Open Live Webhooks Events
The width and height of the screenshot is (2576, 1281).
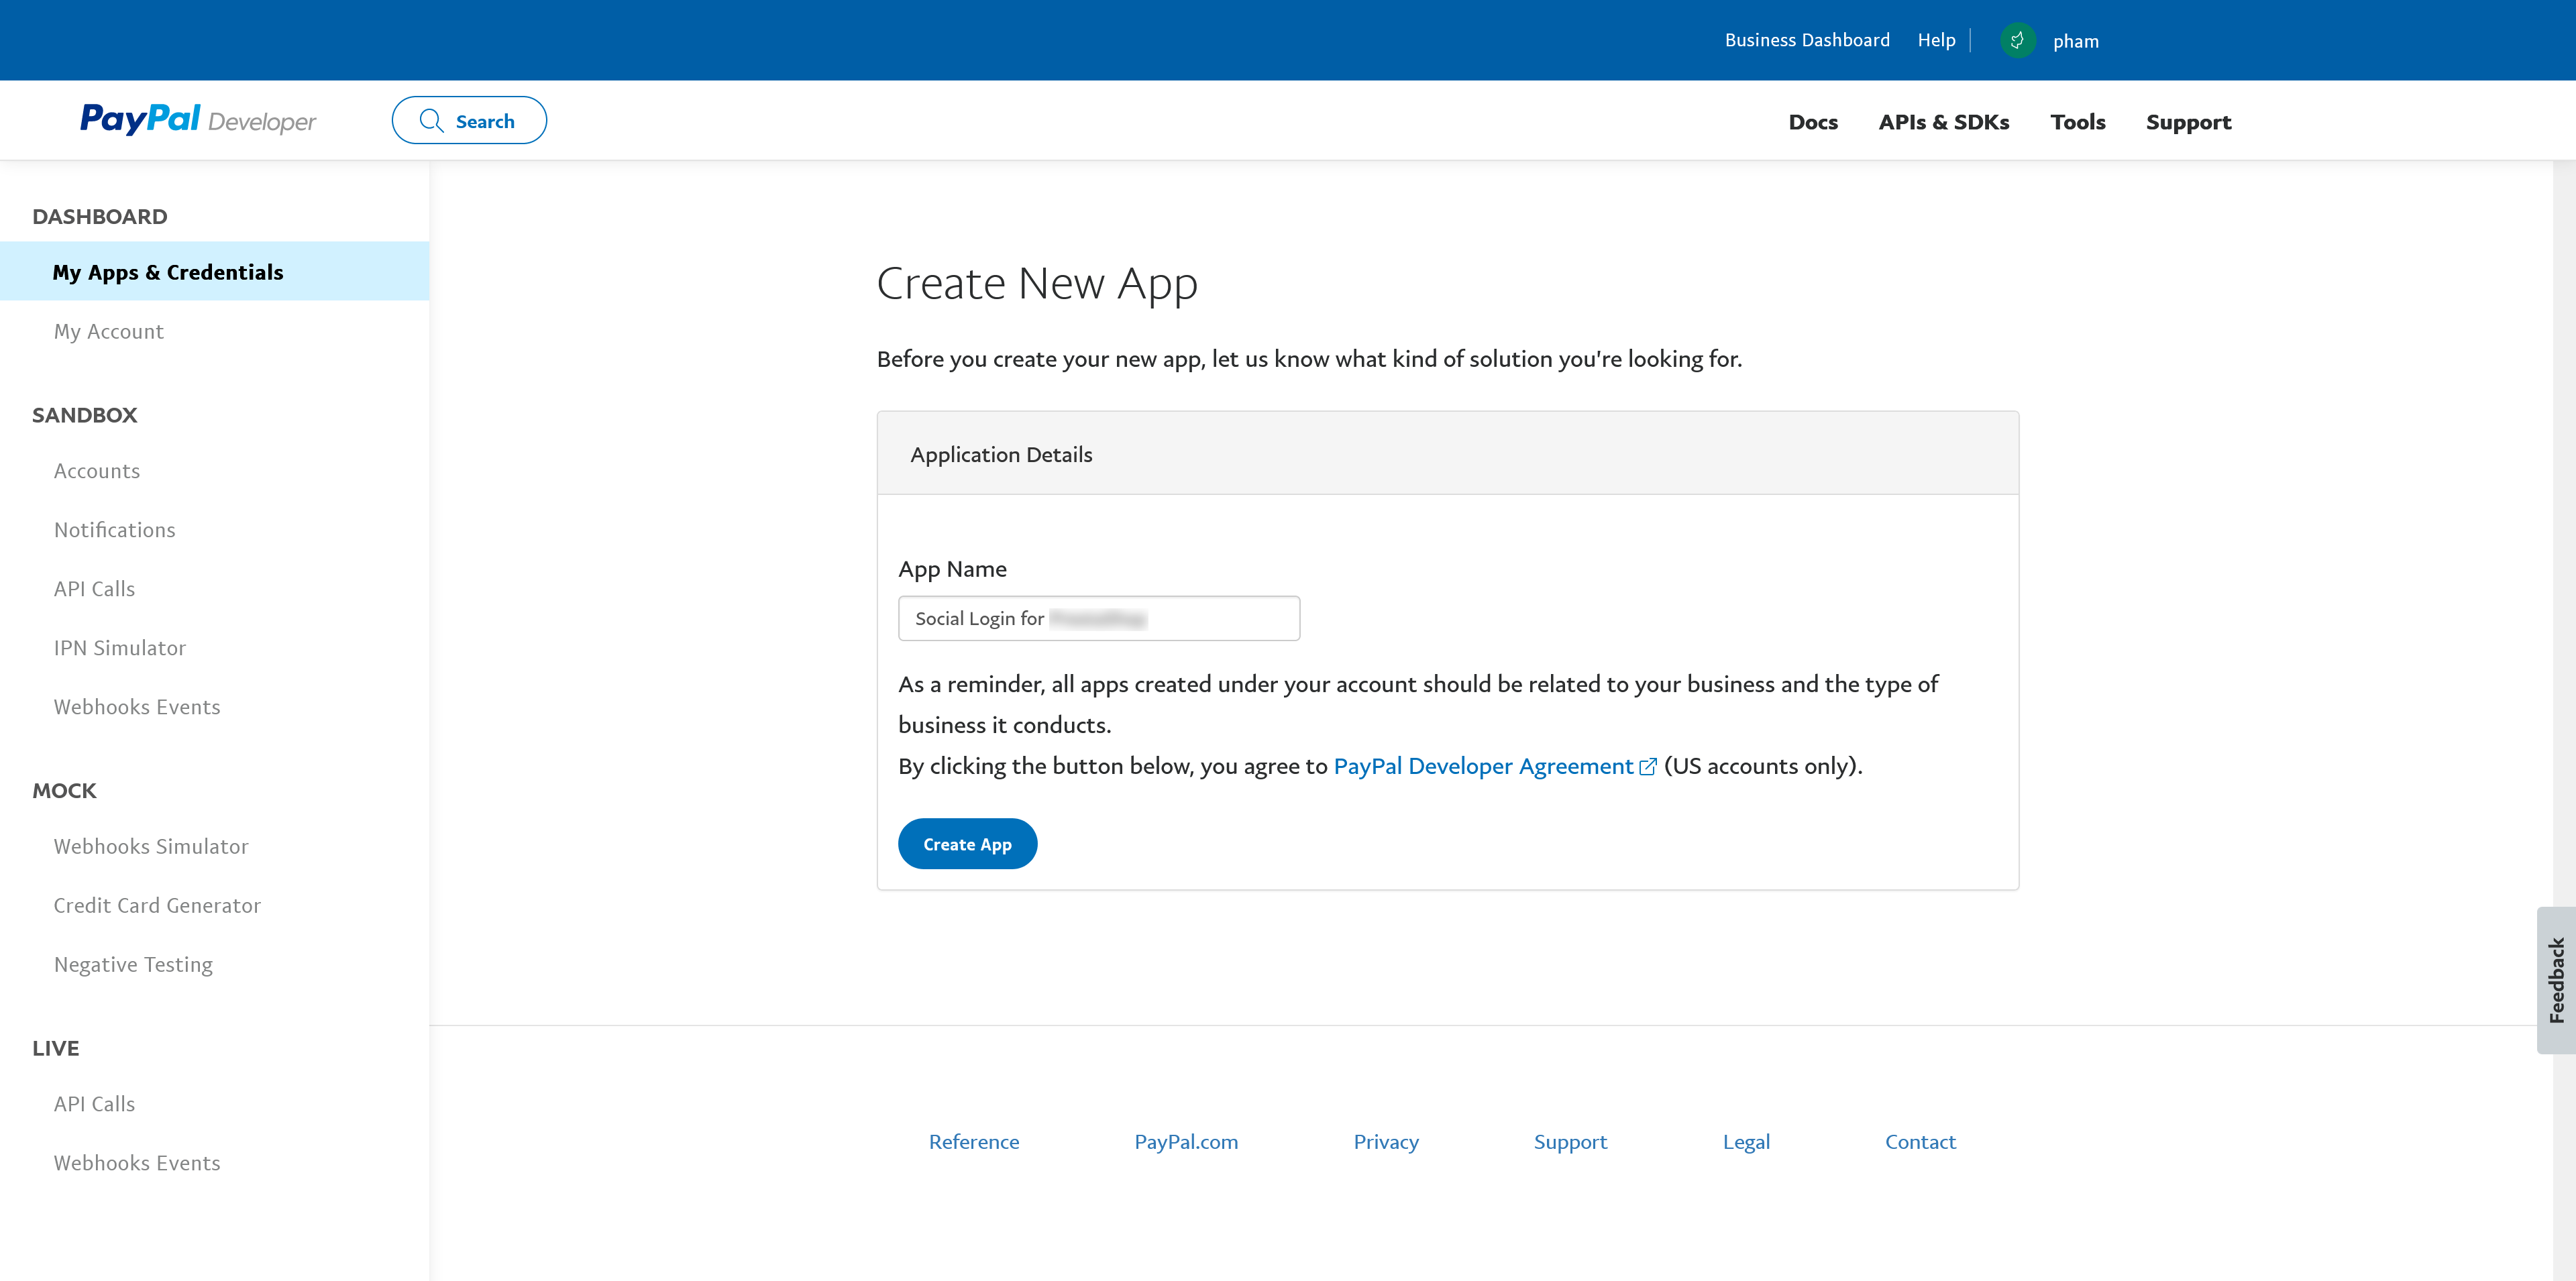(x=137, y=1163)
